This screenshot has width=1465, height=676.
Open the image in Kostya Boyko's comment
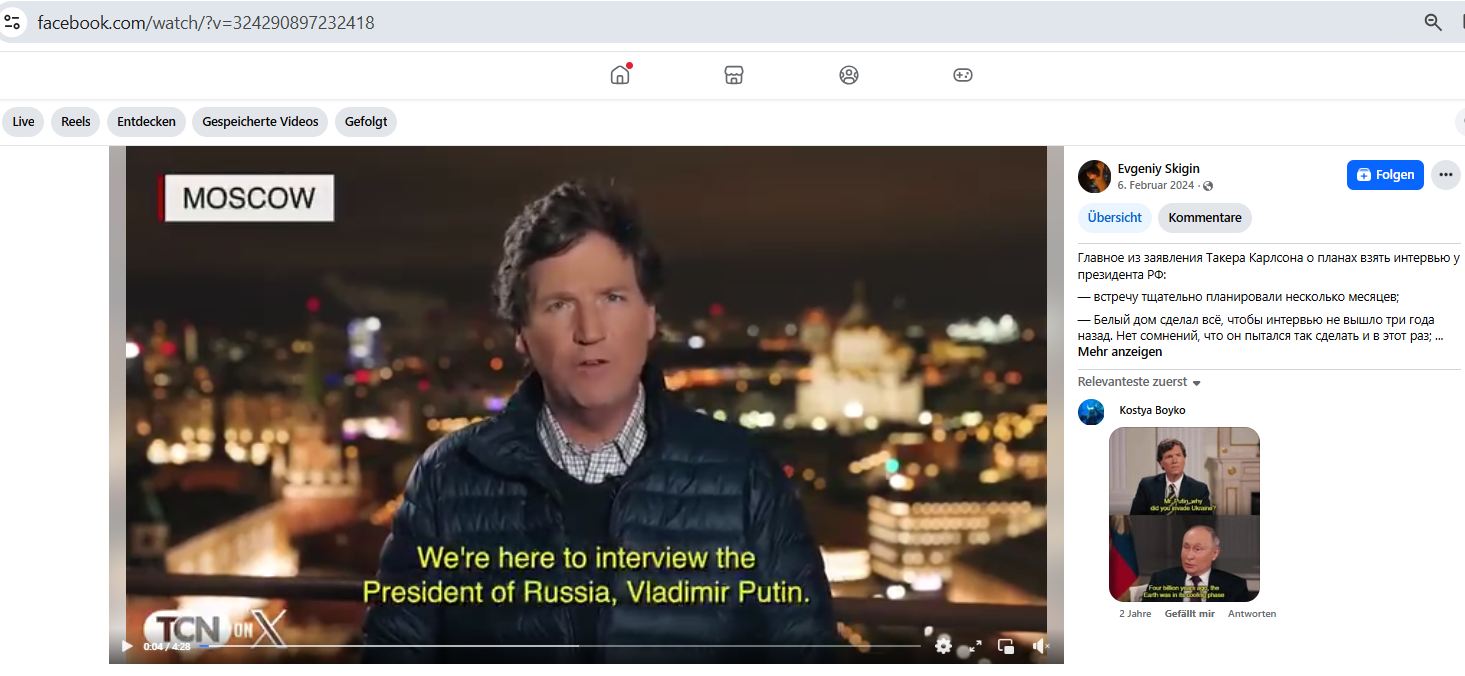coord(1184,514)
